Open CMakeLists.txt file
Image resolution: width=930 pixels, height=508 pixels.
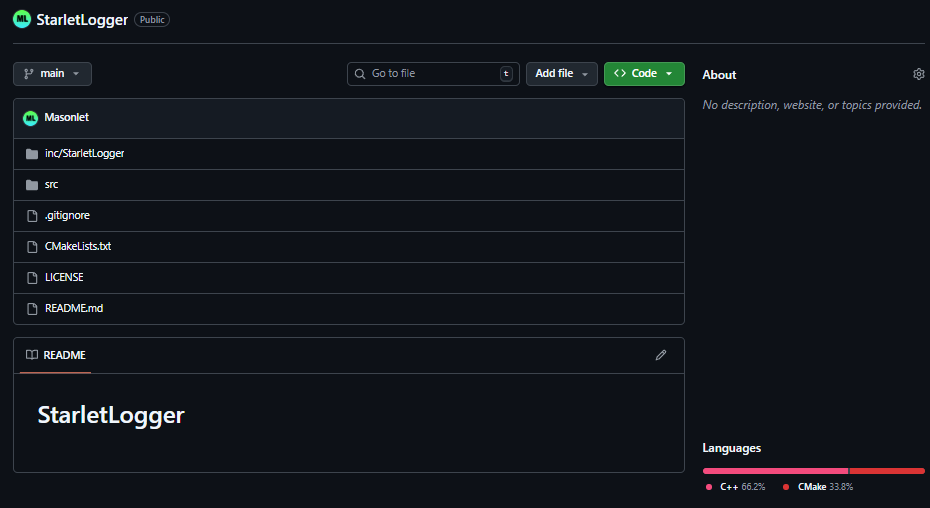click(78, 246)
